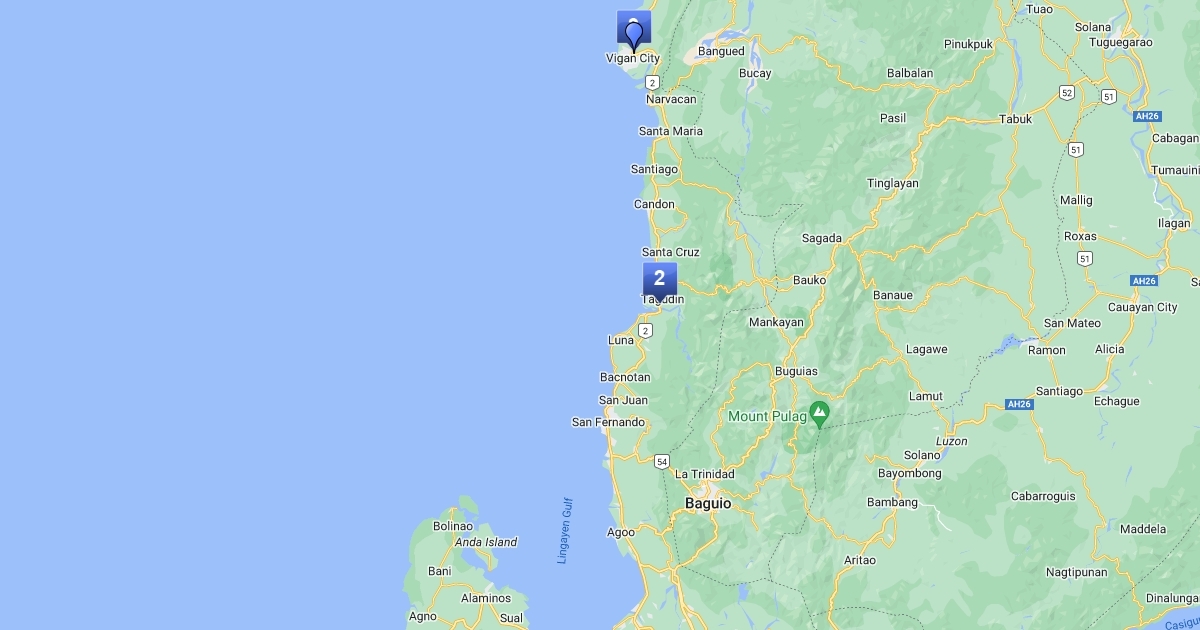The width and height of the screenshot is (1200, 630).
Task: Select the numbered marker 2 near Tagudin
Action: [660, 280]
